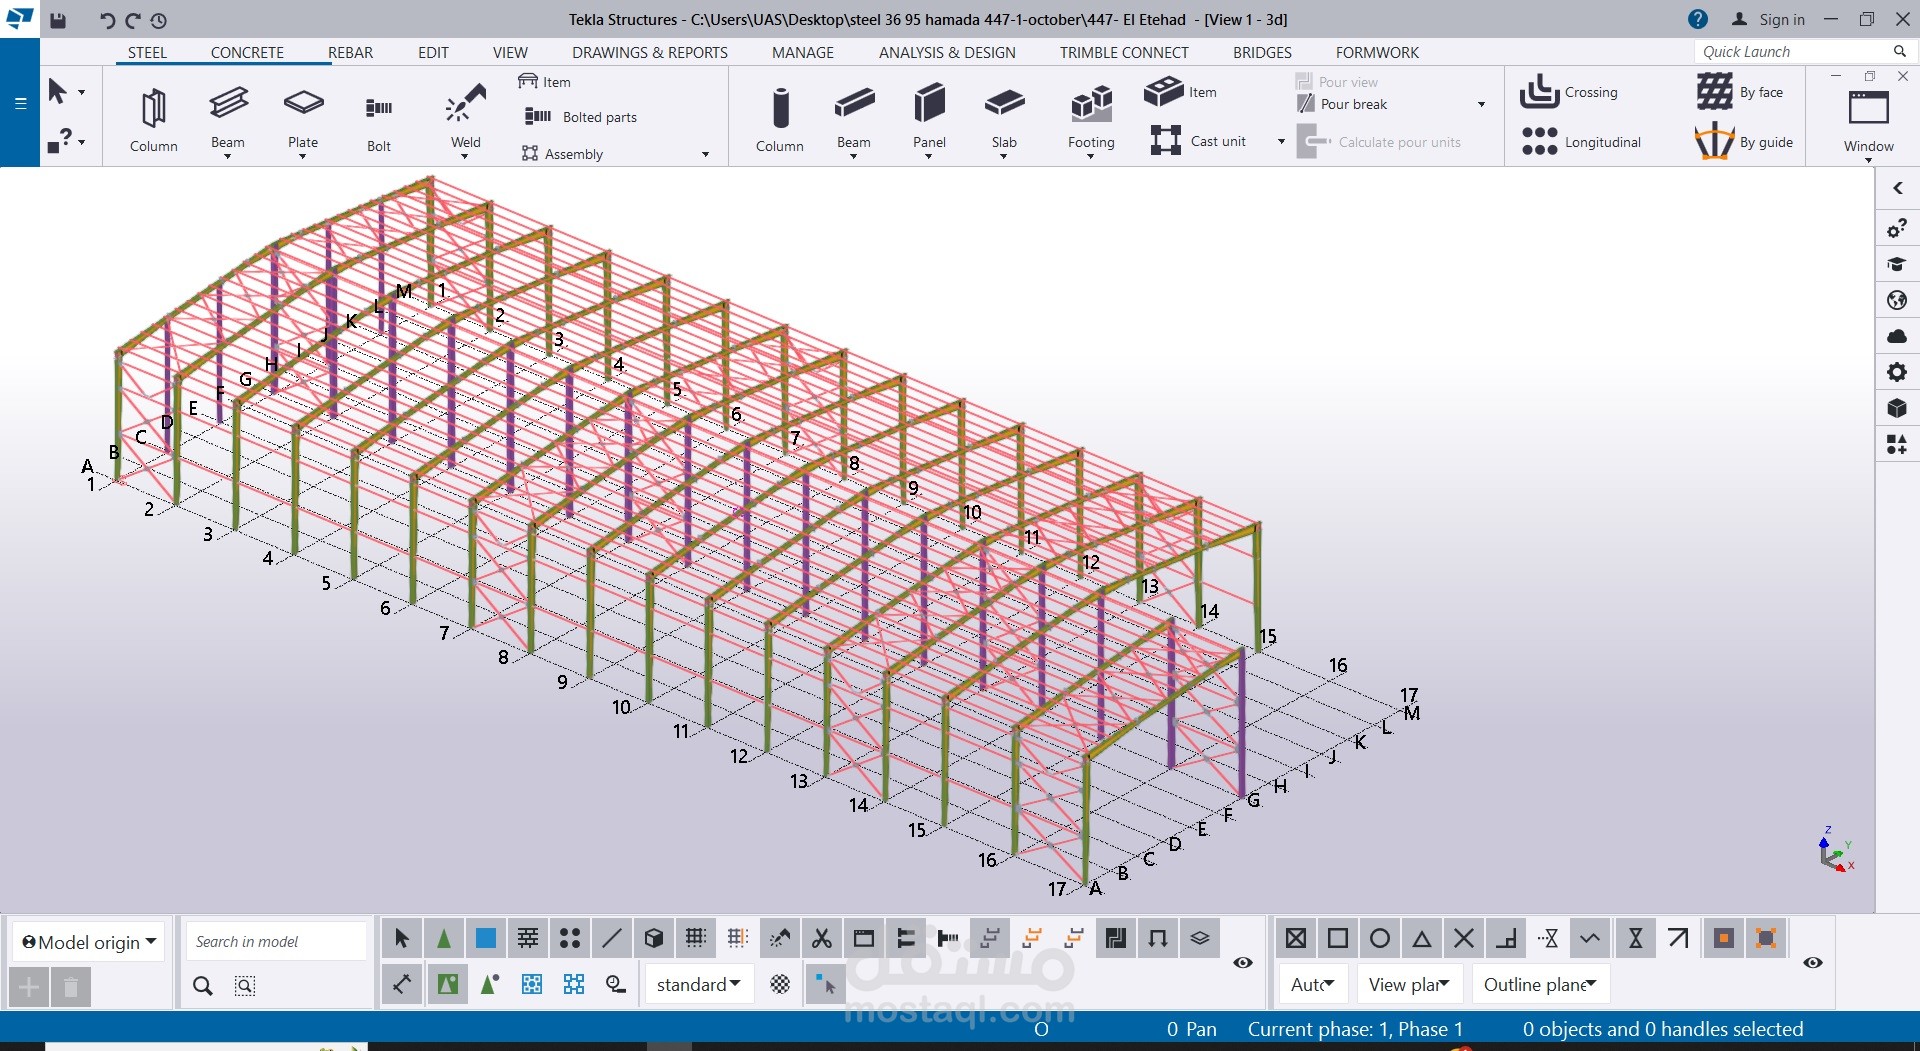Open the Help question mark icon
This screenshot has width=1920, height=1051.
pyautogui.click(x=1698, y=19)
